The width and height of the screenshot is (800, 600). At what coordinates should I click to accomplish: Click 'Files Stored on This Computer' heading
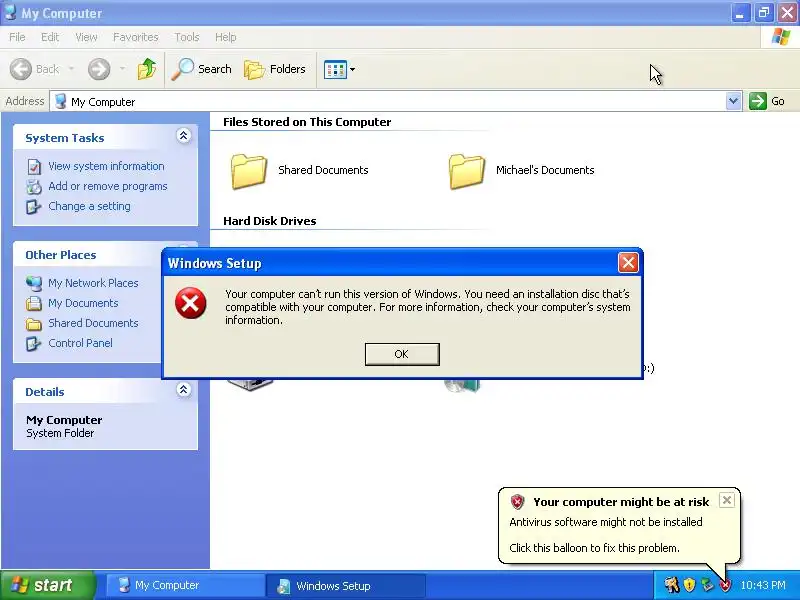tap(307, 122)
